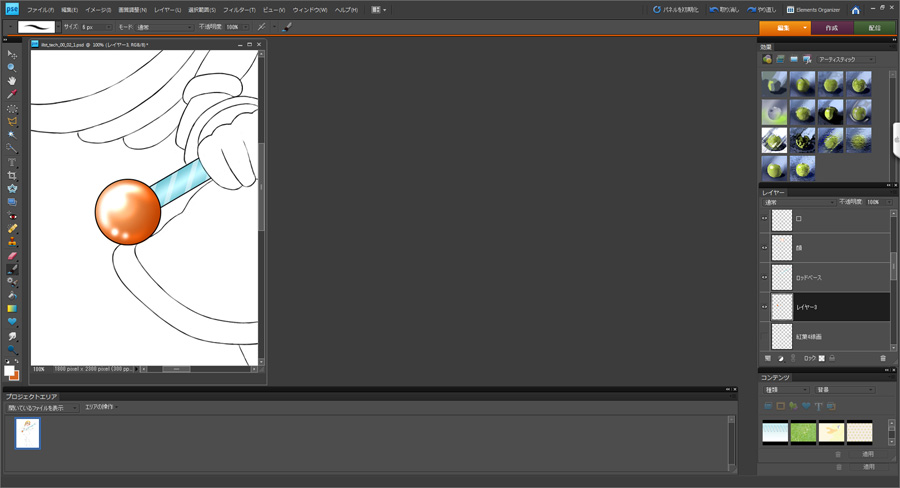
Task: Select the Horizontal Type tool
Action: pos(12,162)
